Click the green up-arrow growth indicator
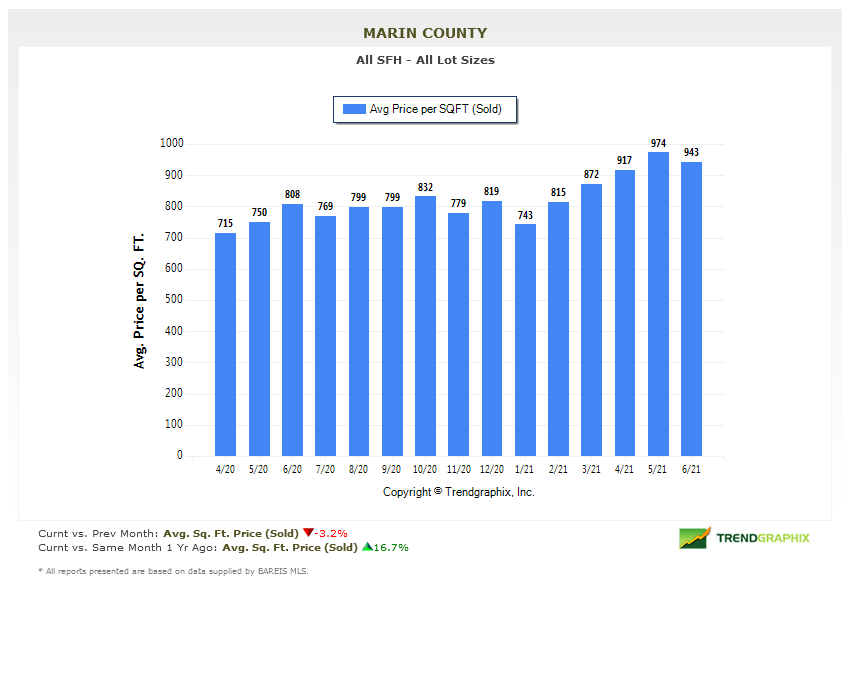Image resolution: width=850 pixels, height=700 pixels. 365,548
